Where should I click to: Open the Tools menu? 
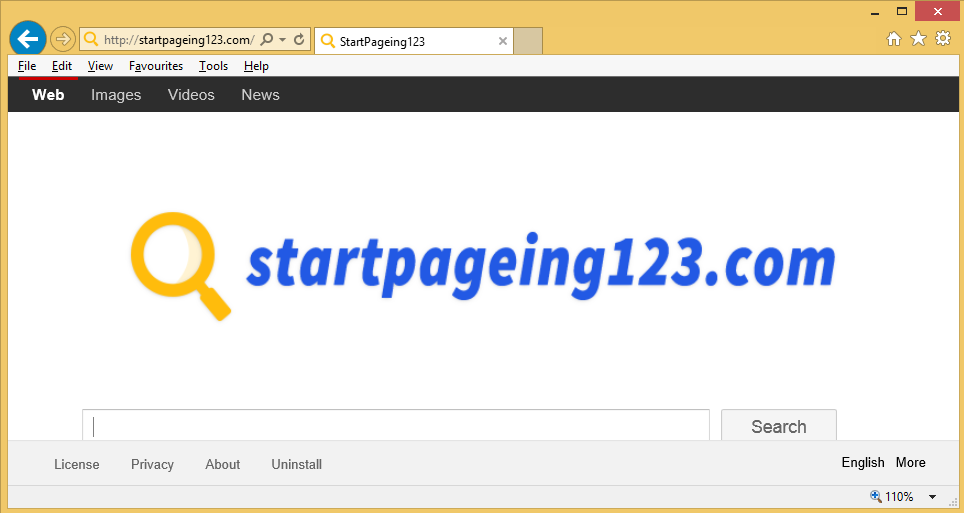pos(213,66)
